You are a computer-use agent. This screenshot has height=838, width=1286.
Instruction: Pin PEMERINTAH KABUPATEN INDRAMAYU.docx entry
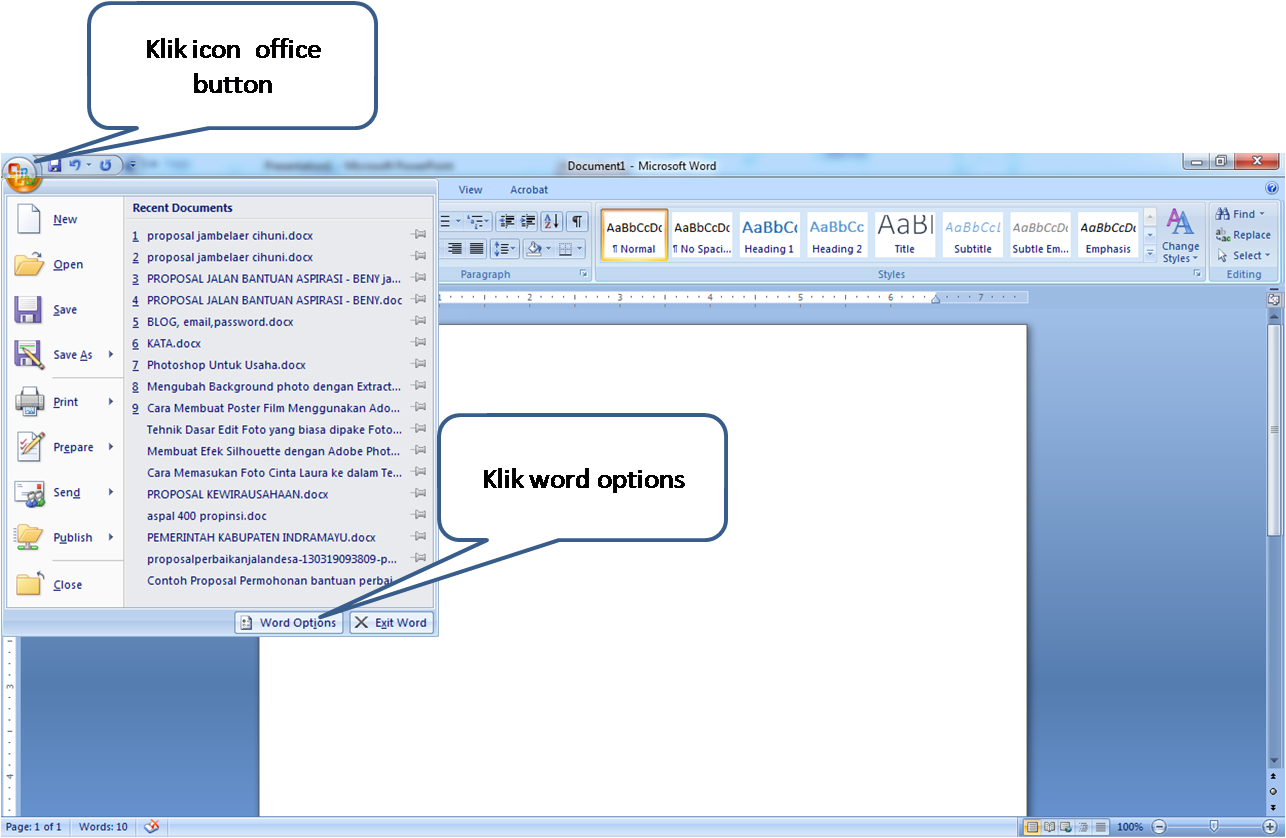coord(419,537)
